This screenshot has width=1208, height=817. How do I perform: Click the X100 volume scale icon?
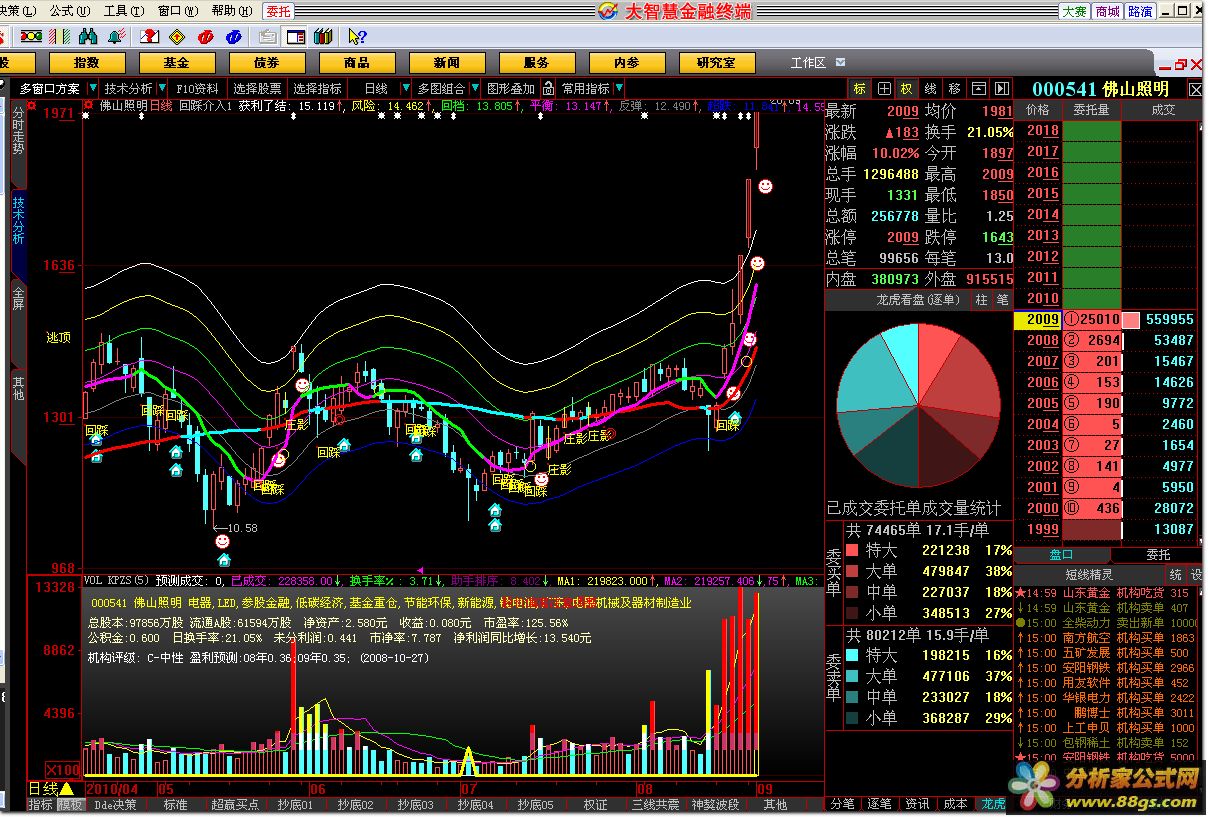click(64, 769)
